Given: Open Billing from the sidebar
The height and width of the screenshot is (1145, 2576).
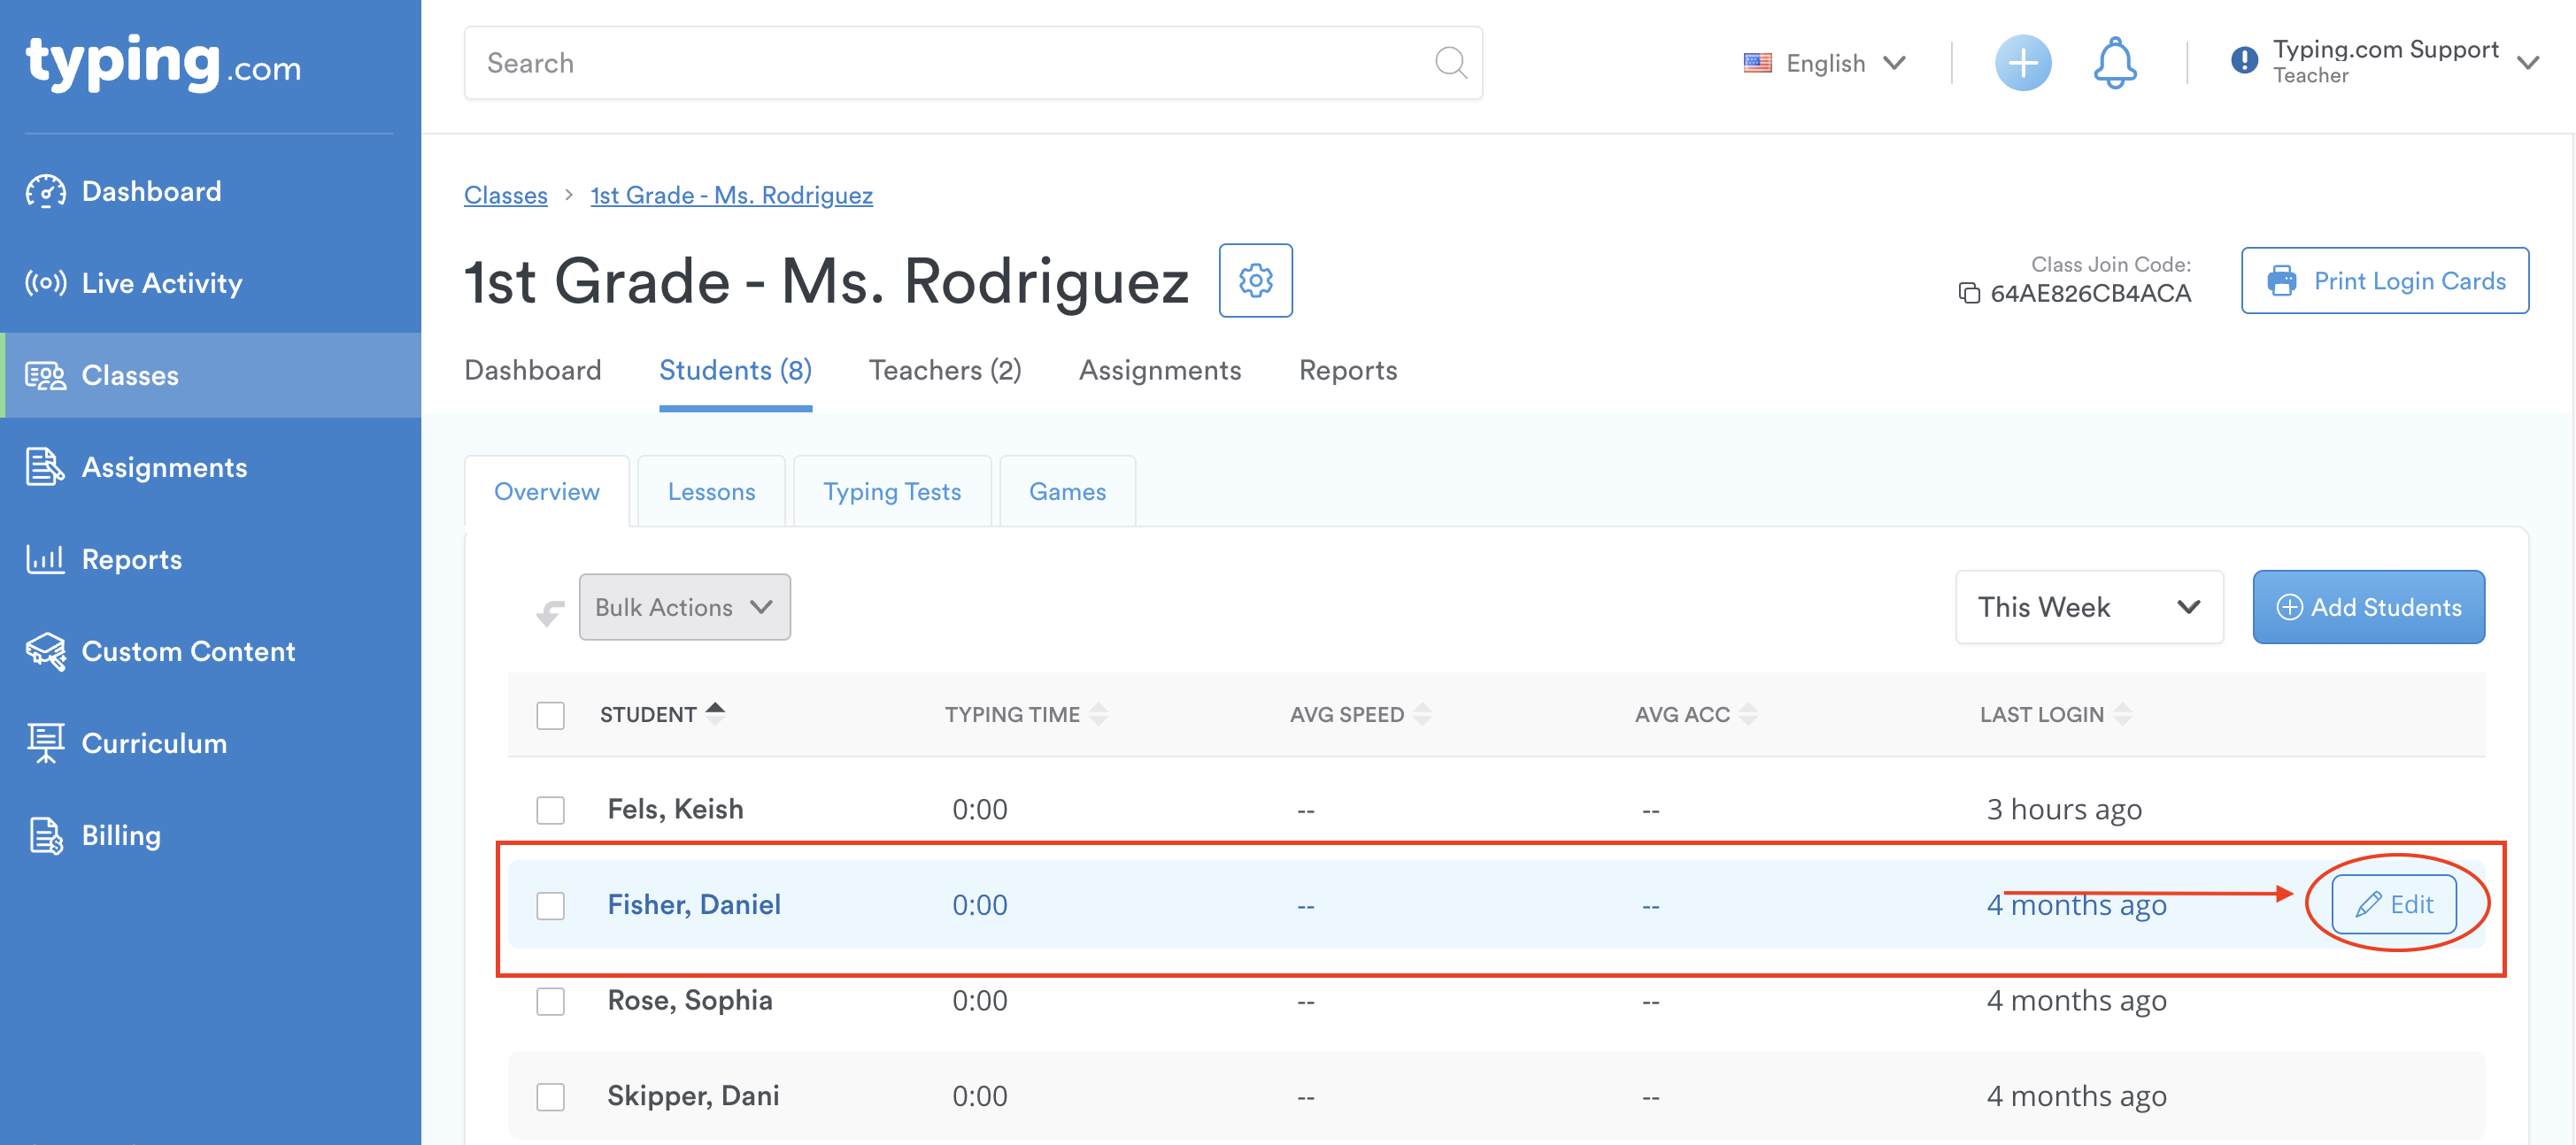Looking at the screenshot, I should [120, 835].
